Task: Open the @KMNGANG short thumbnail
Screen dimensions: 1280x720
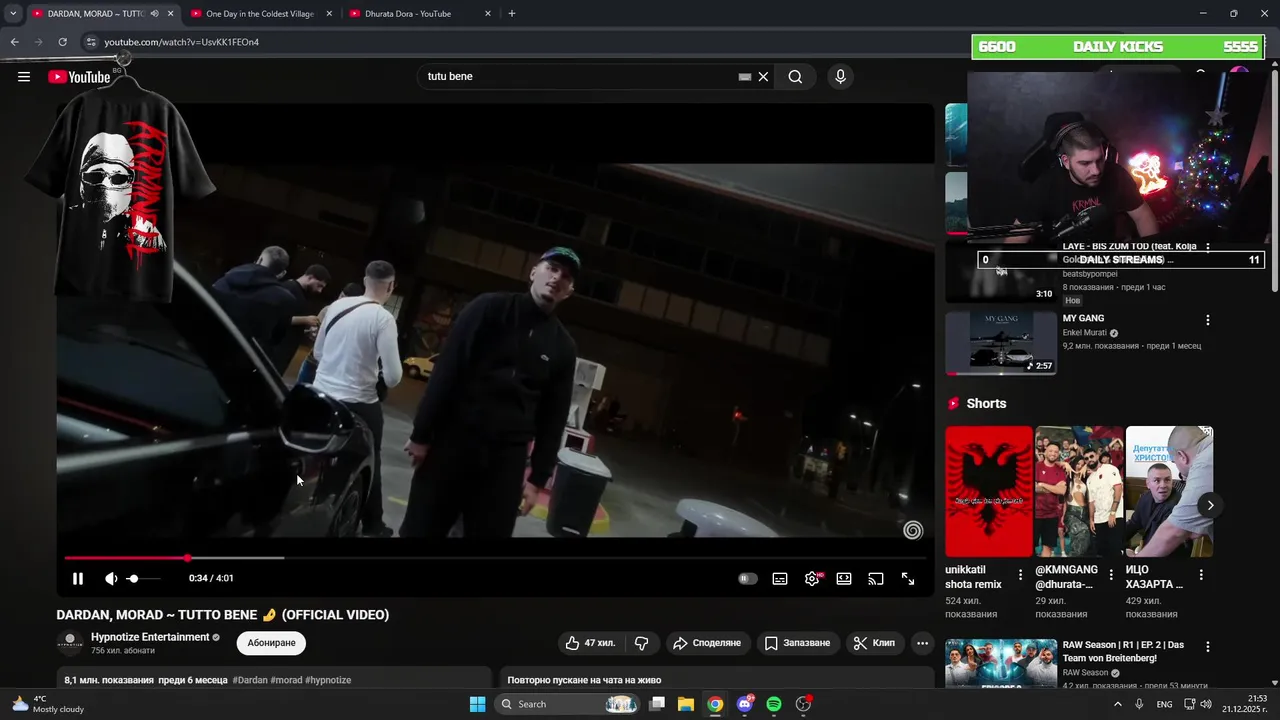Action: (x=1079, y=491)
